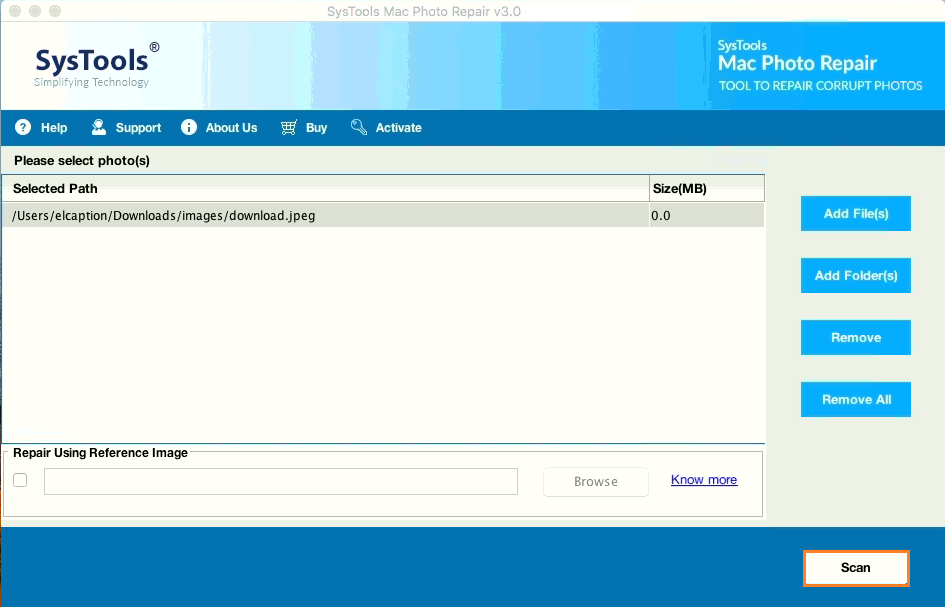The width and height of the screenshot is (945, 607).
Task: Open the Support menu label
Action: (x=138, y=128)
